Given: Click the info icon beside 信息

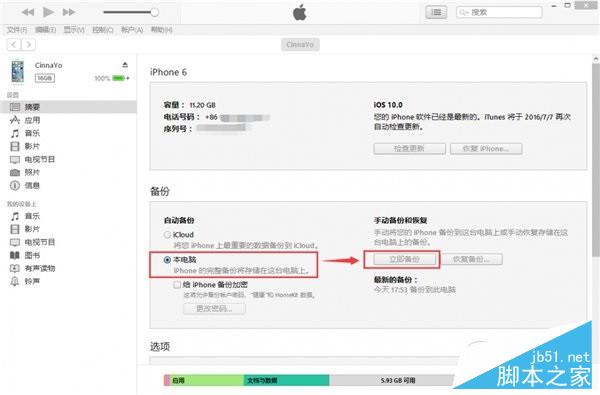Looking at the screenshot, I should (15, 185).
